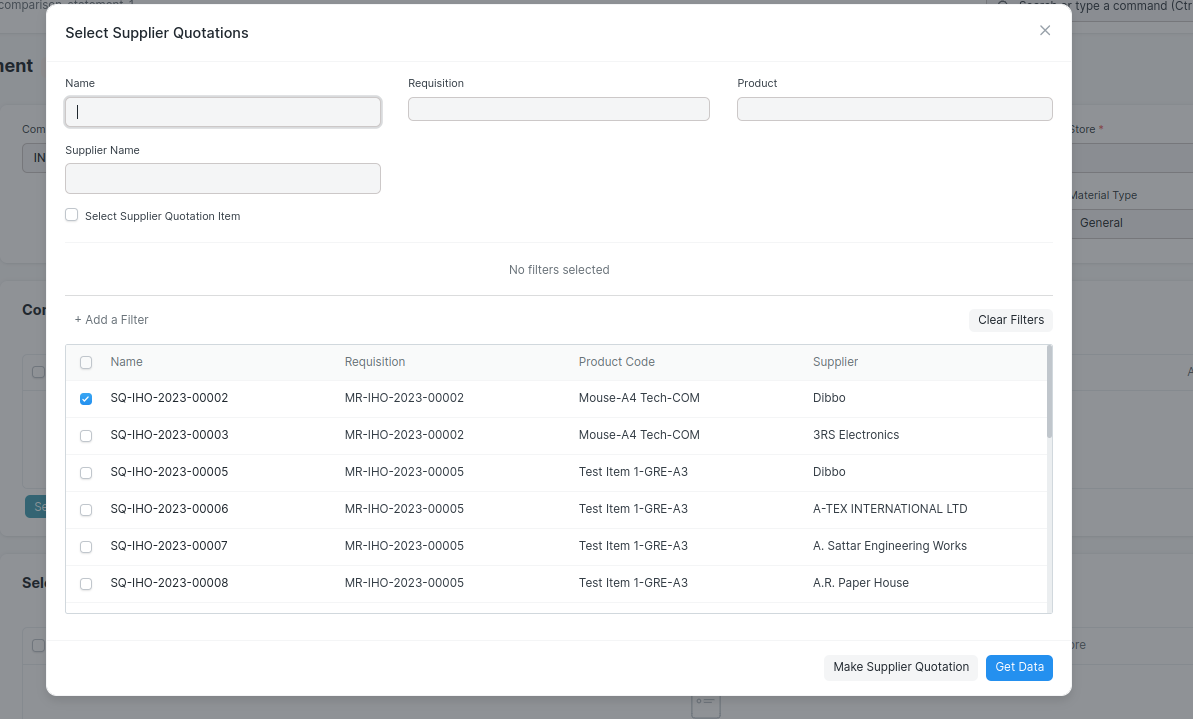Click the Requisition filter field
The width and height of the screenshot is (1193, 719).
(558, 109)
